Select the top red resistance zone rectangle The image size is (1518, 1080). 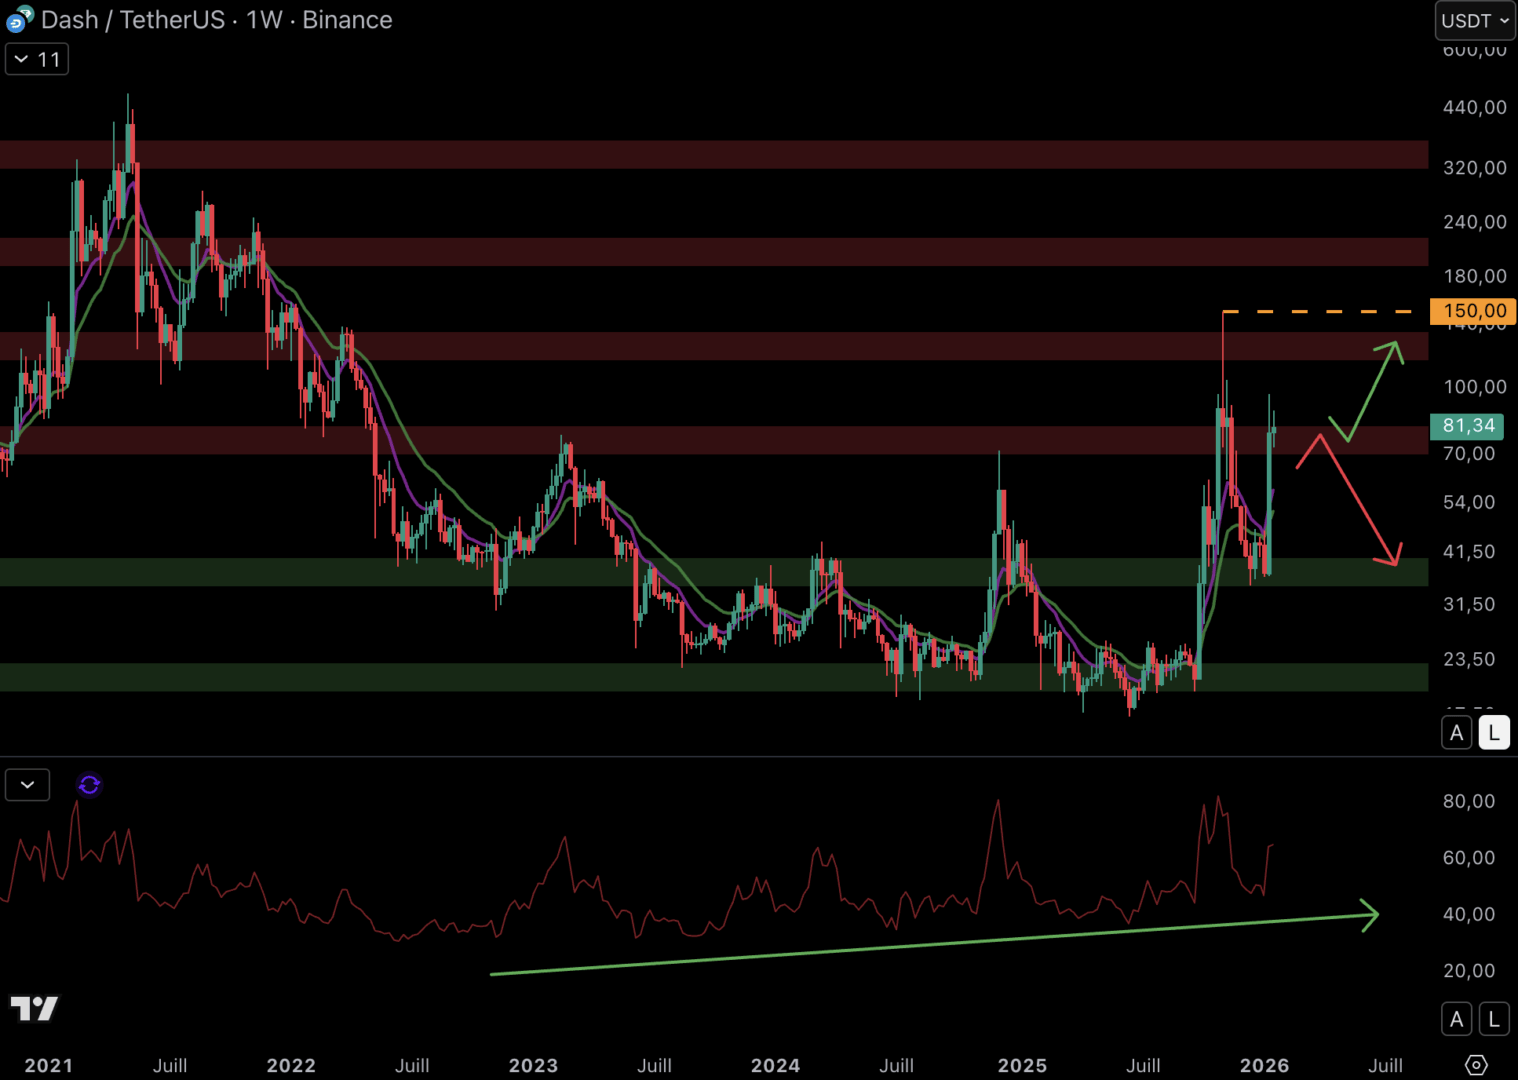click(700, 155)
